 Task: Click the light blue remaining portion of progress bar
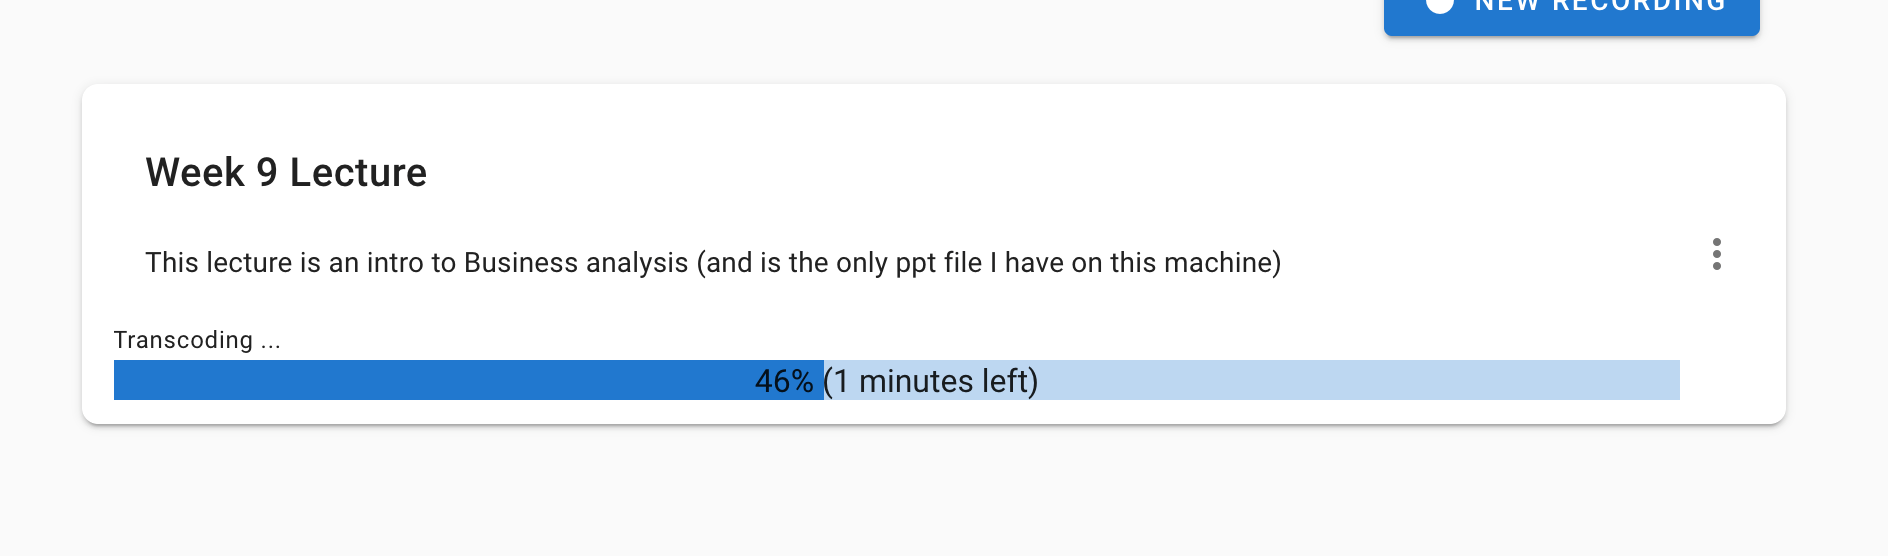[x=1360, y=380]
